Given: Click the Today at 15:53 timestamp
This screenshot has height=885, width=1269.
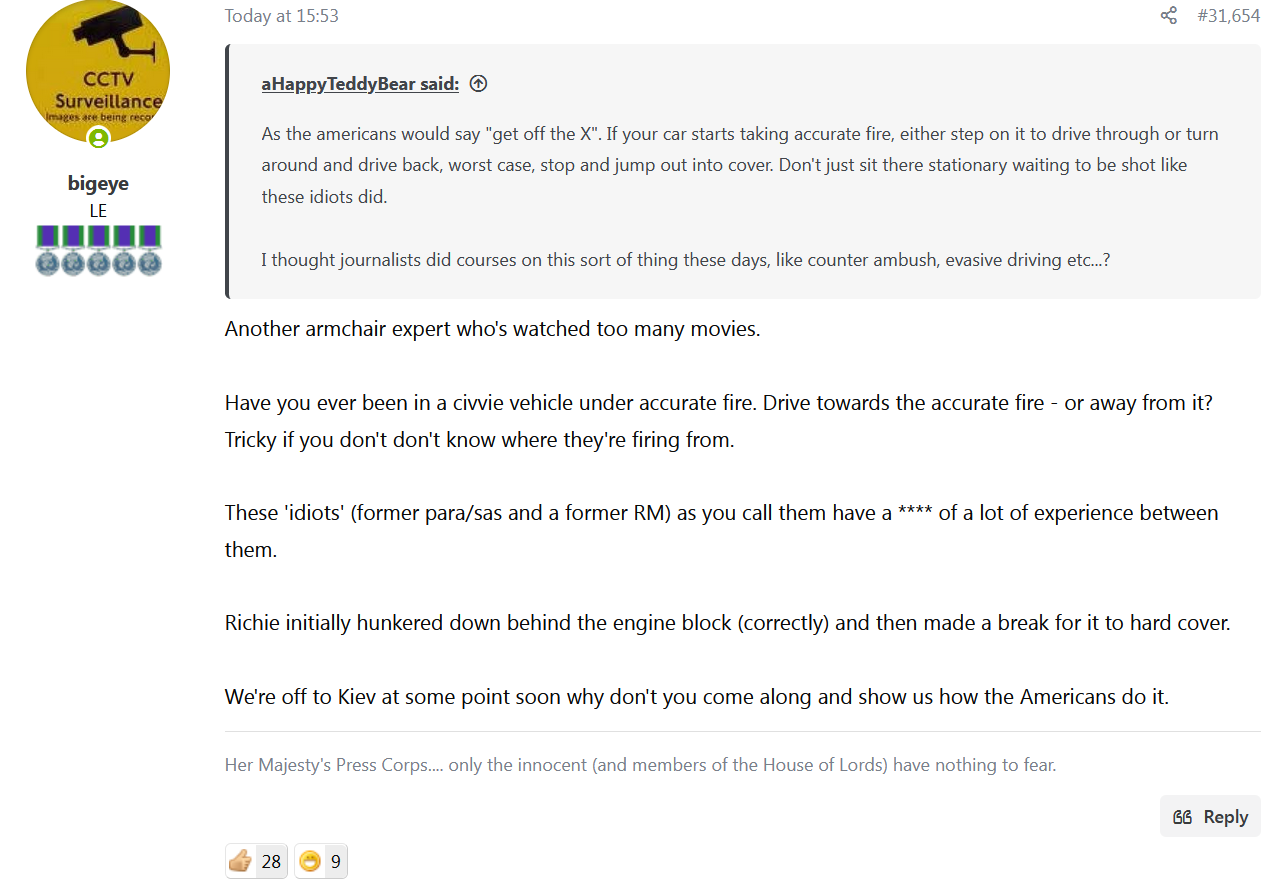Looking at the screenshot, I should click(281, 15).
